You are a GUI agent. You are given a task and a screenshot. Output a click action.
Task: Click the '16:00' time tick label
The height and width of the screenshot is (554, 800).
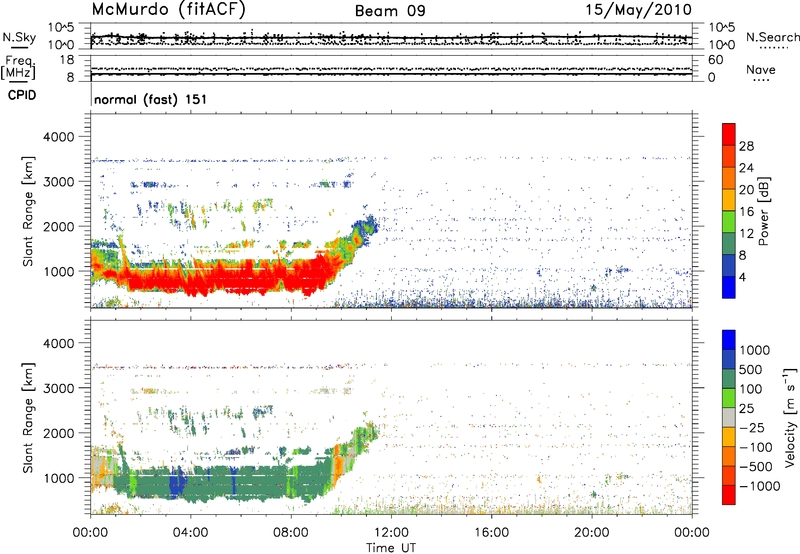pos(491,533)
